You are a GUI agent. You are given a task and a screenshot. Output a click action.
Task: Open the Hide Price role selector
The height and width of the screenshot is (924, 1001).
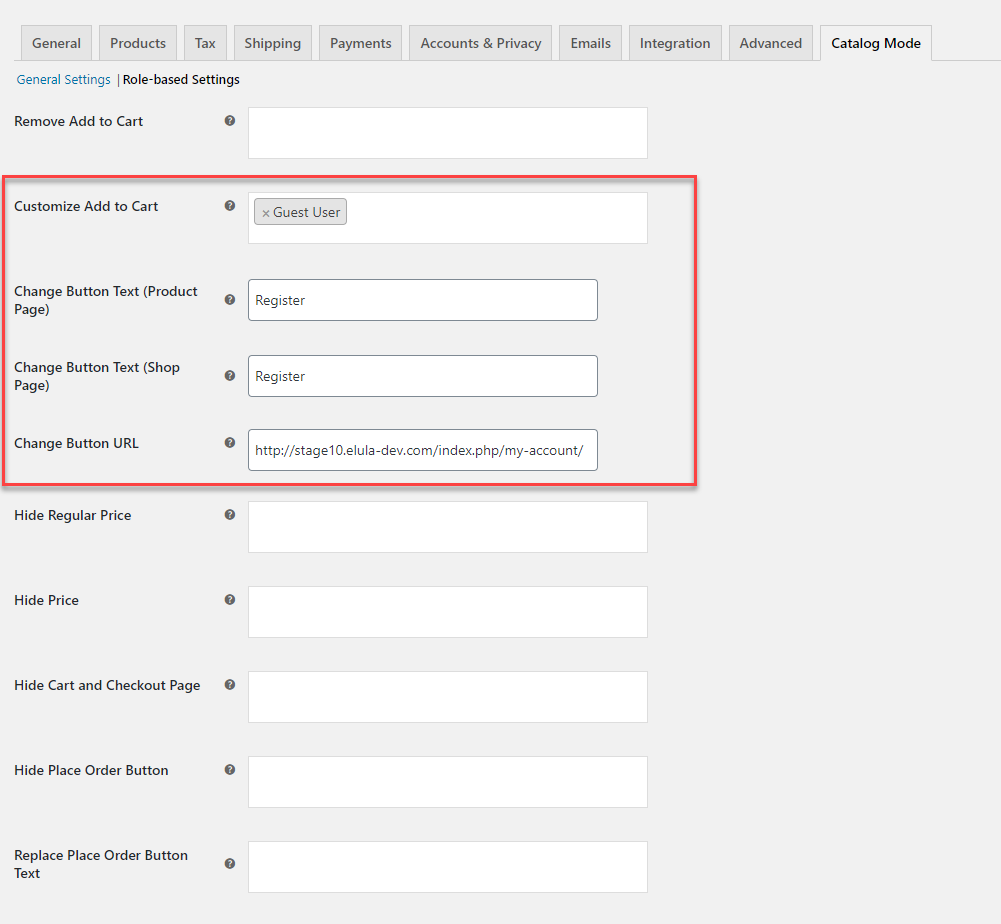point(447,612)
